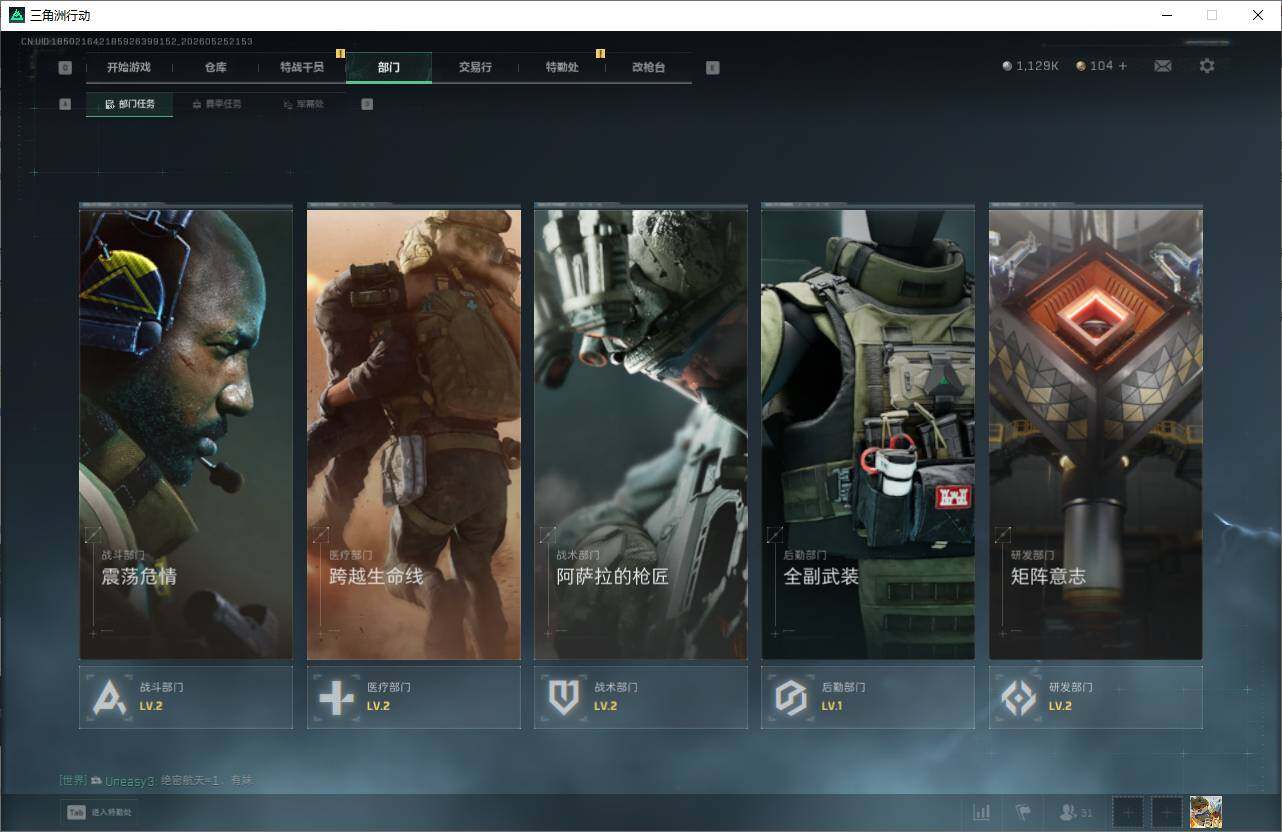The image size is (1282, 832).
Task: Select the 部门任务 sub-tab
Action: [x=129, y=104]
